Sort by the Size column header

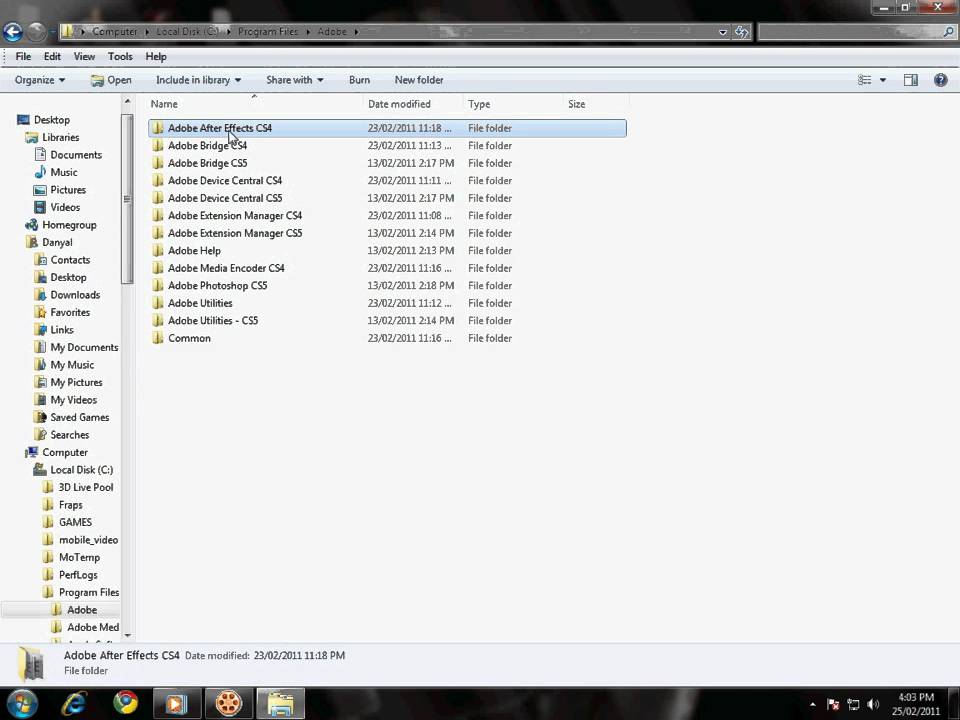click(576, 104)
